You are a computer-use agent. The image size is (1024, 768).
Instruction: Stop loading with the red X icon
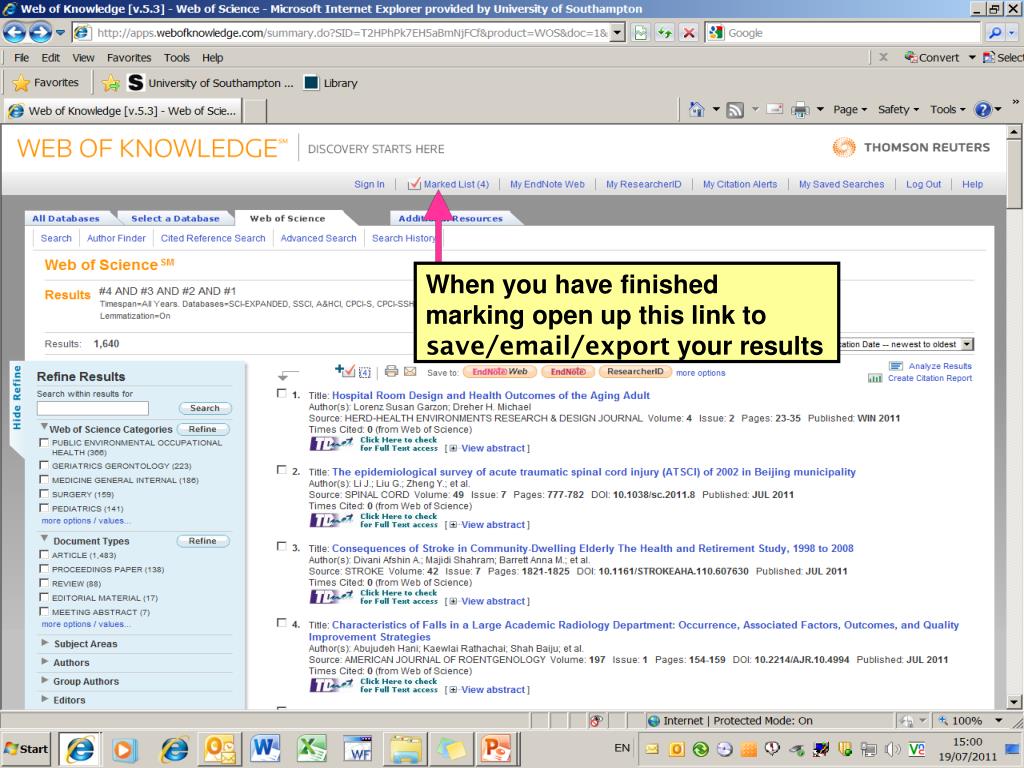tap(688, 33)
